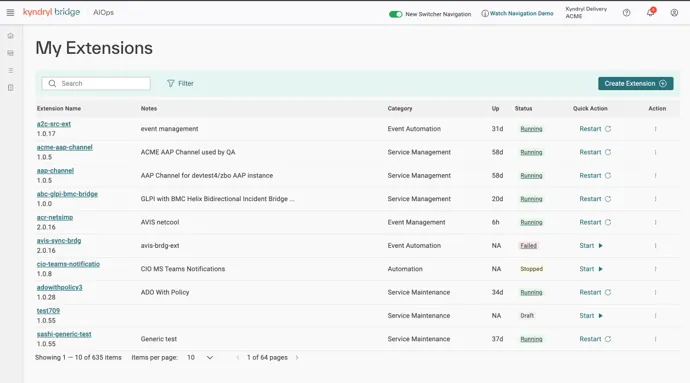
Task: Open the home icon in sidebar
Action: coord(11,36)
